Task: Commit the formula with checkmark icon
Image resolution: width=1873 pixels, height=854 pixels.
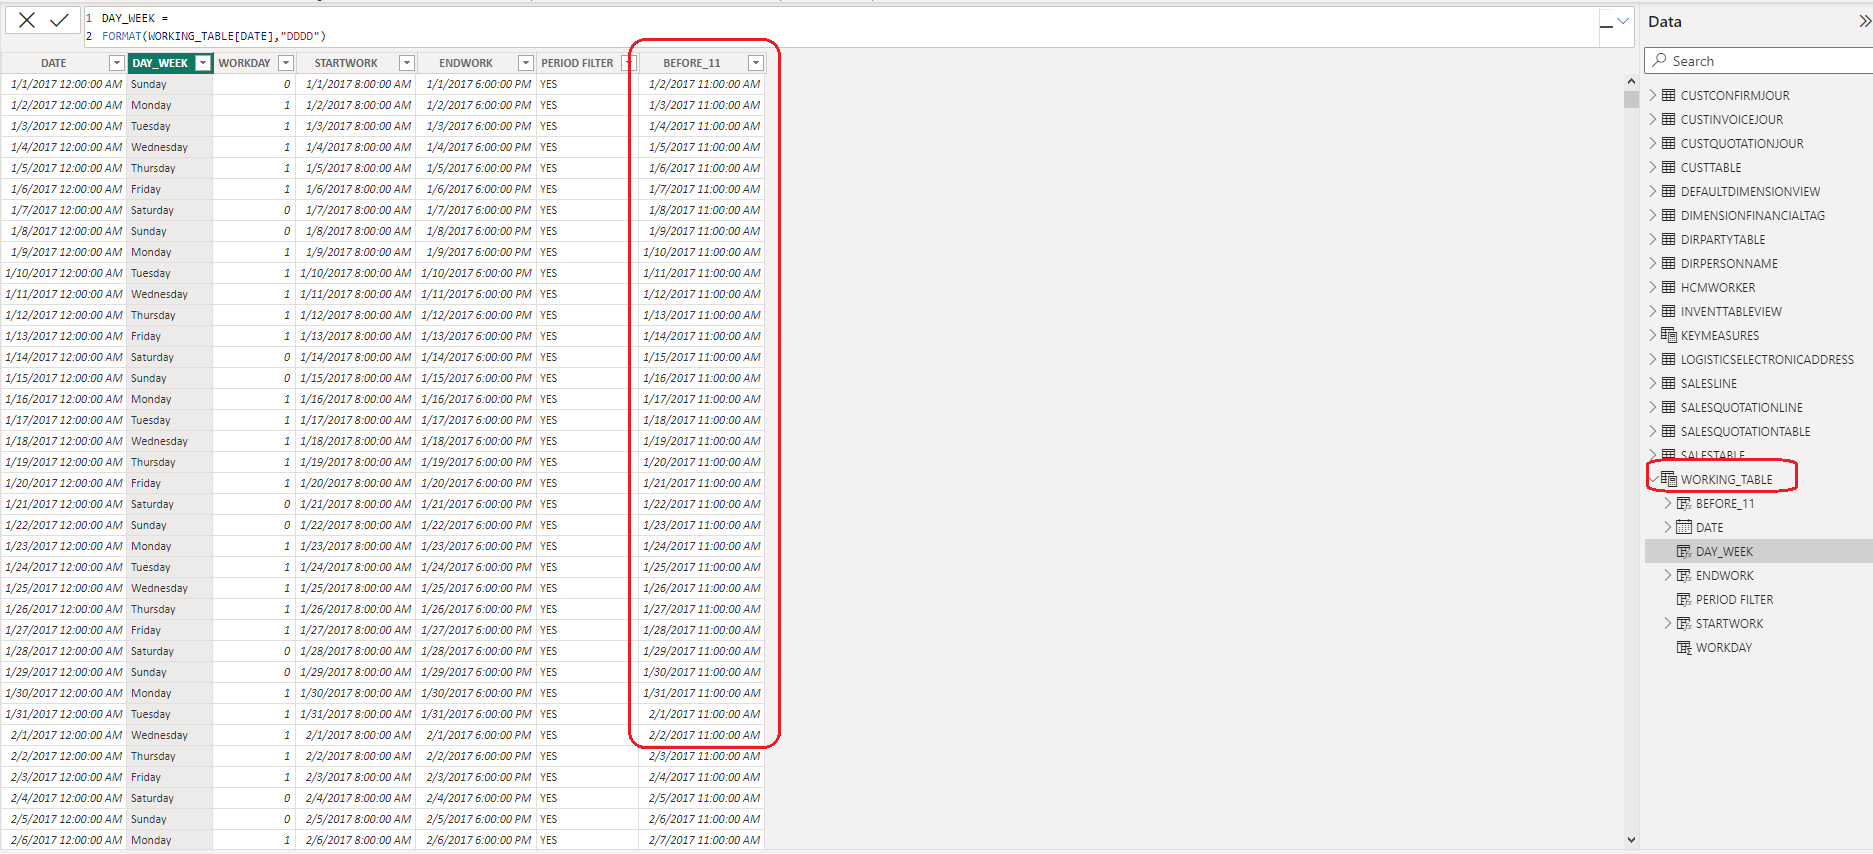Action: tap(60, 20)
